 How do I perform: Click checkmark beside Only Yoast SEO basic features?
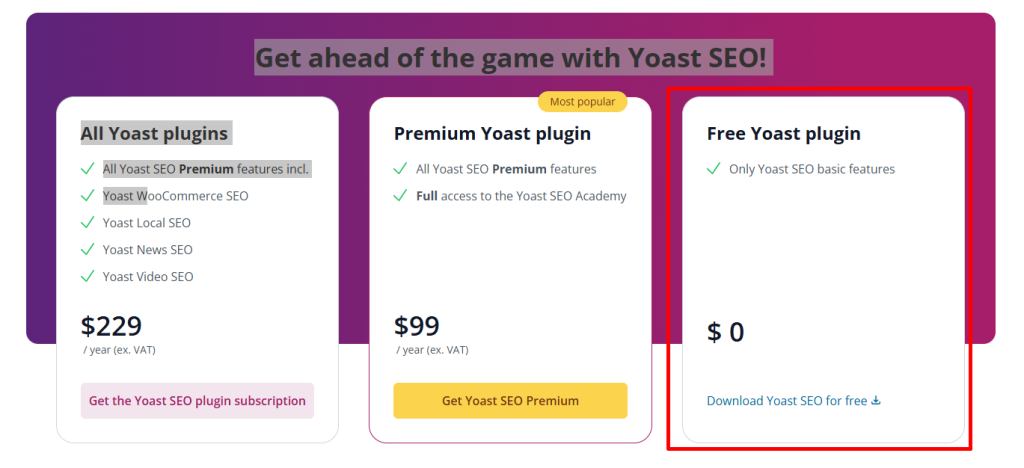point(714,168)
